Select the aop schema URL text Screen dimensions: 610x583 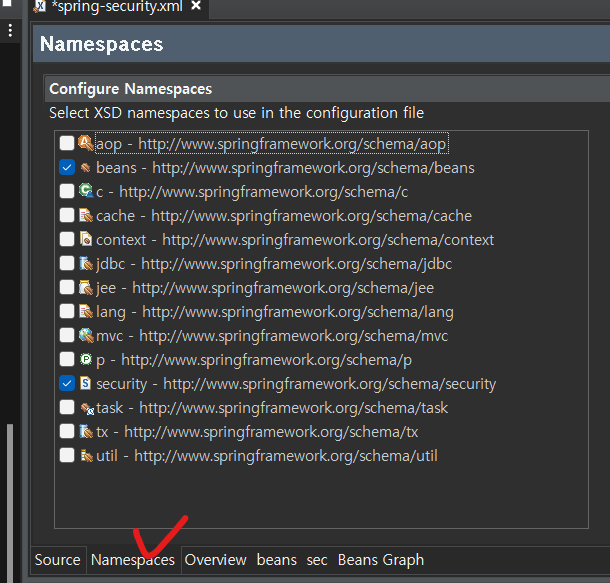(x=292, y=144)
